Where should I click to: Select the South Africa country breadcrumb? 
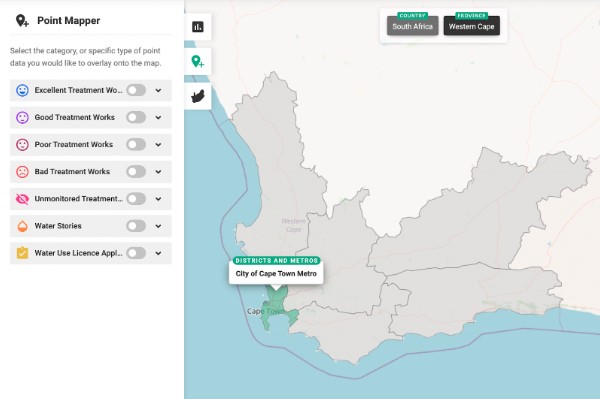coord(412,26)
